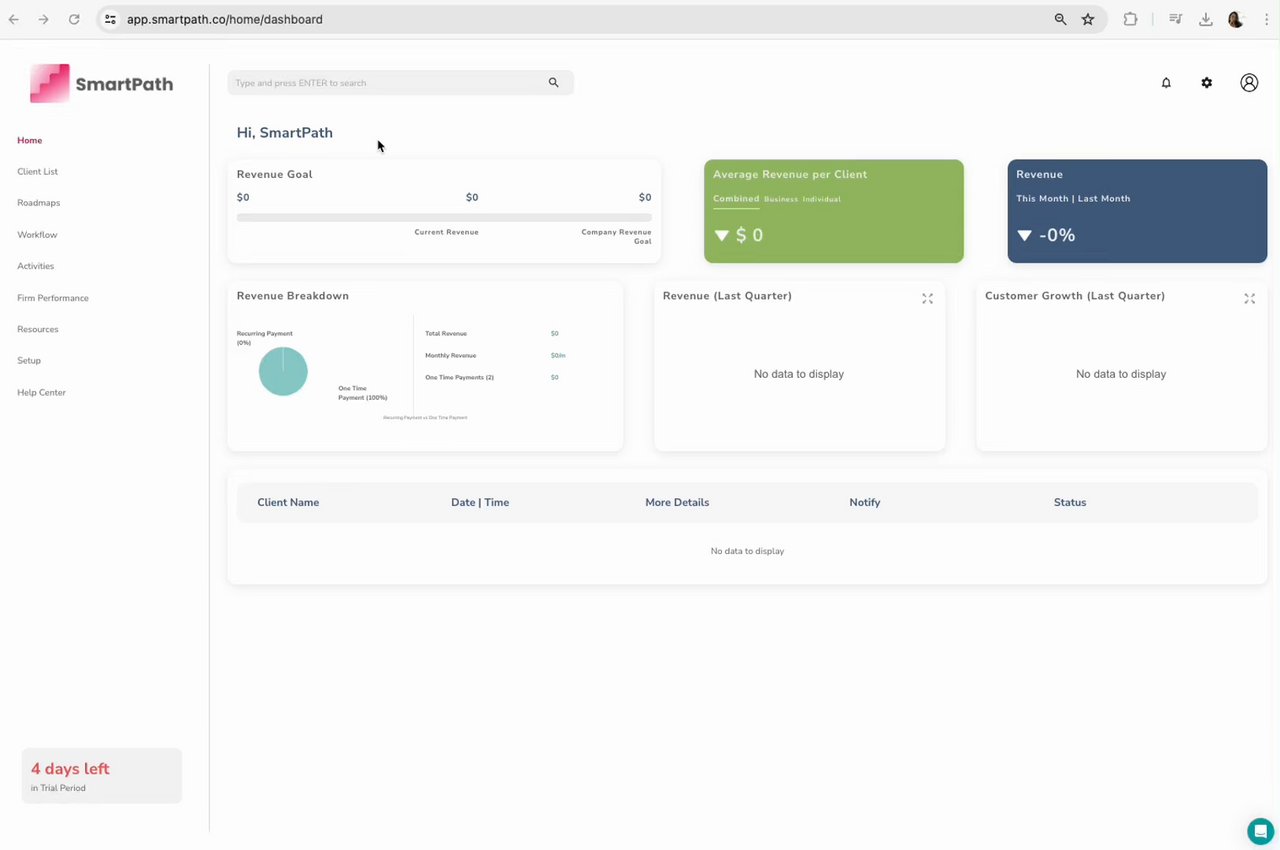
Task: Click the Hi, SmartPath greeting
Action: [x=285, y=133]
